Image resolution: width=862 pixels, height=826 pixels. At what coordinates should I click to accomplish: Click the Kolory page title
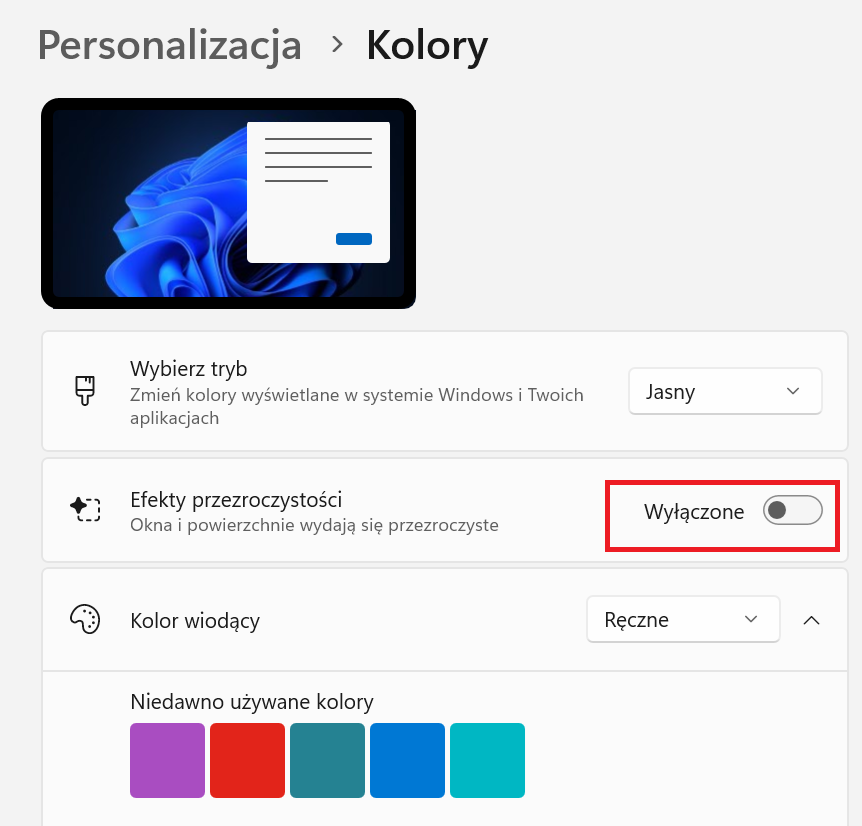427,45
